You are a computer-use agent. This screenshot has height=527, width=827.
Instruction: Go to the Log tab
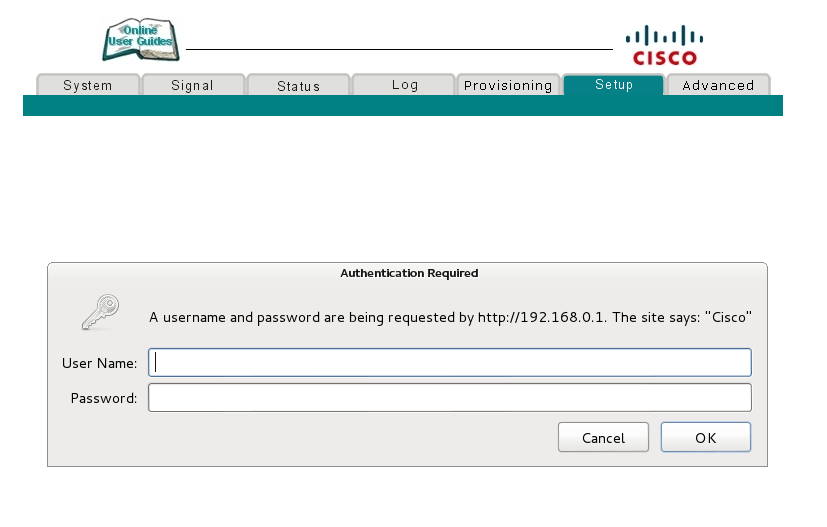(x=405, y=85)
